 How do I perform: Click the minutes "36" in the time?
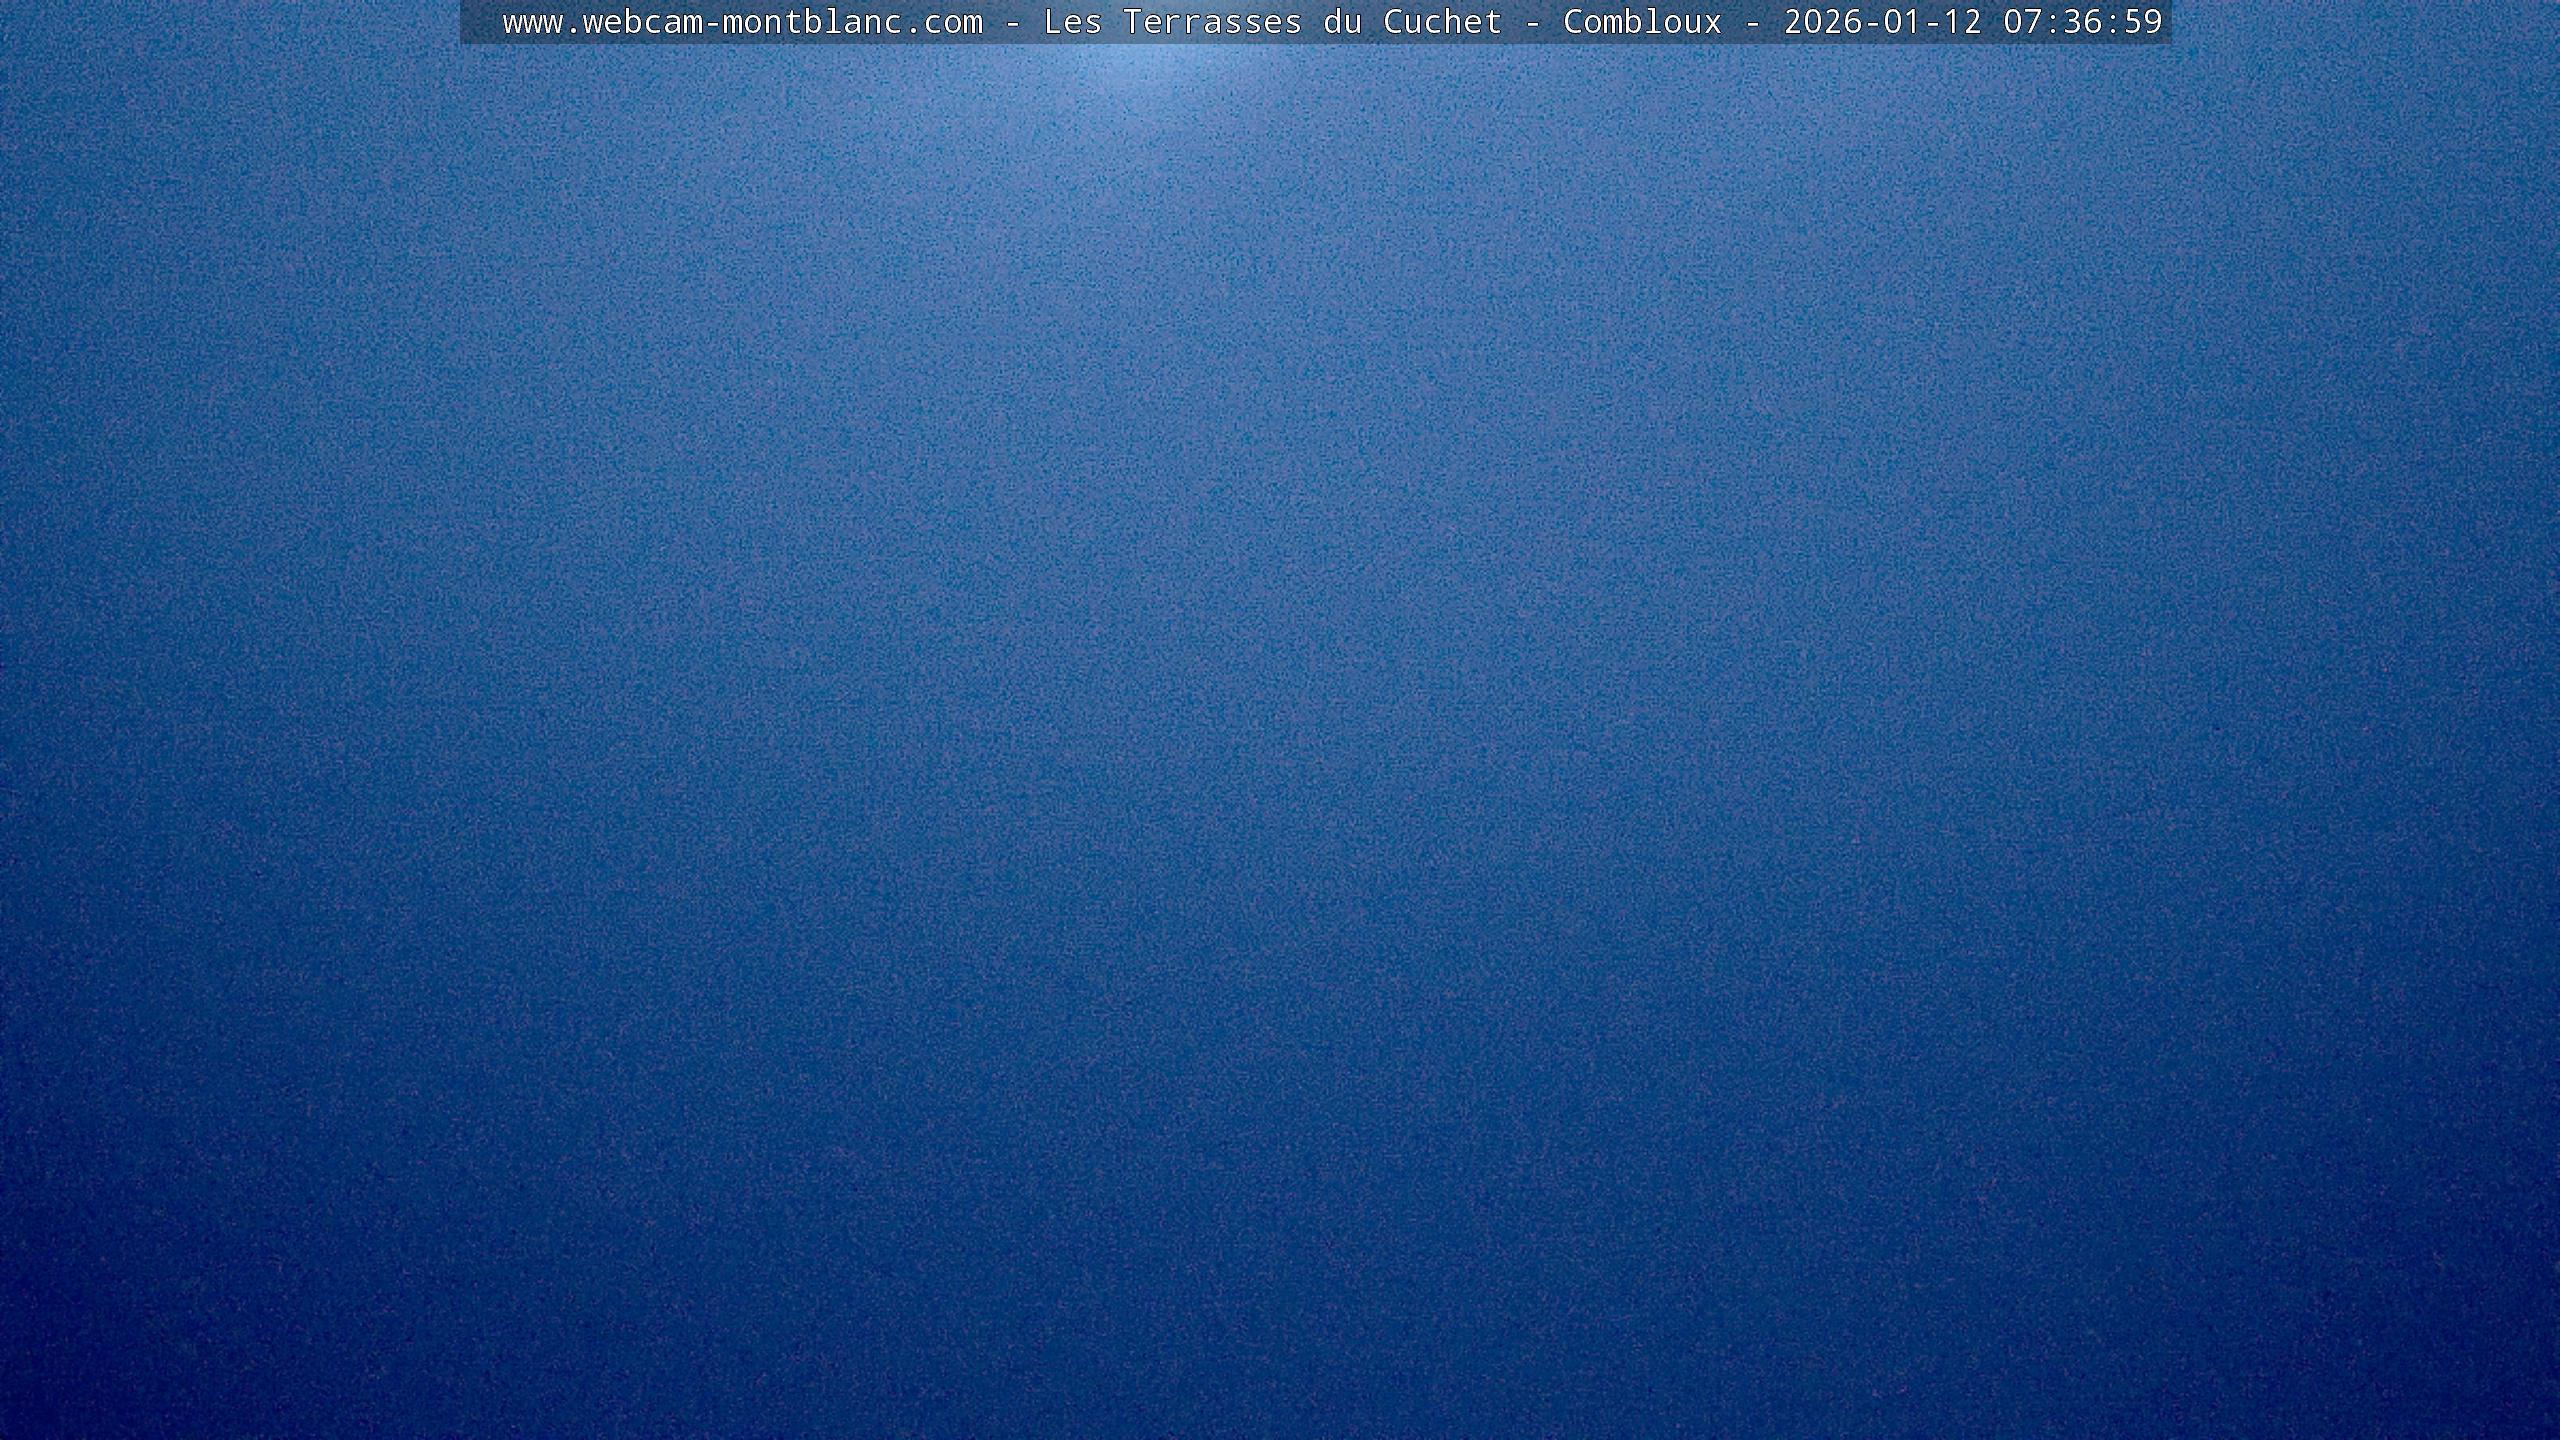pyautogui.click(x=2082, y=22)
